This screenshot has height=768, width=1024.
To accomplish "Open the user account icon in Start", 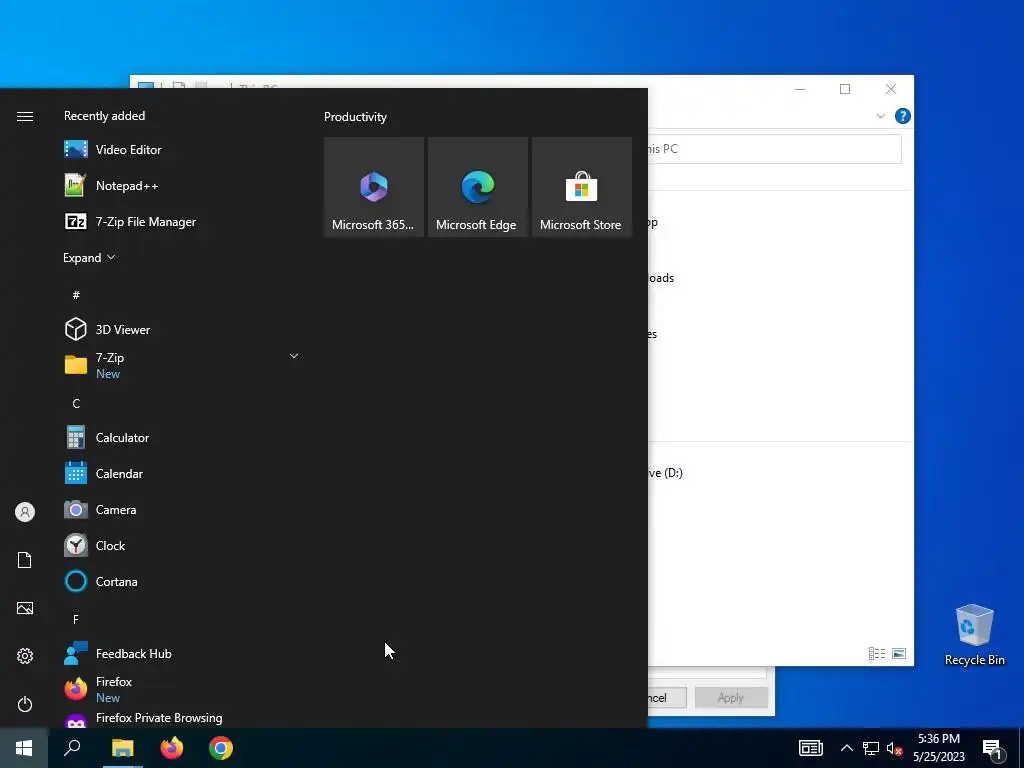I will (25, 512).
